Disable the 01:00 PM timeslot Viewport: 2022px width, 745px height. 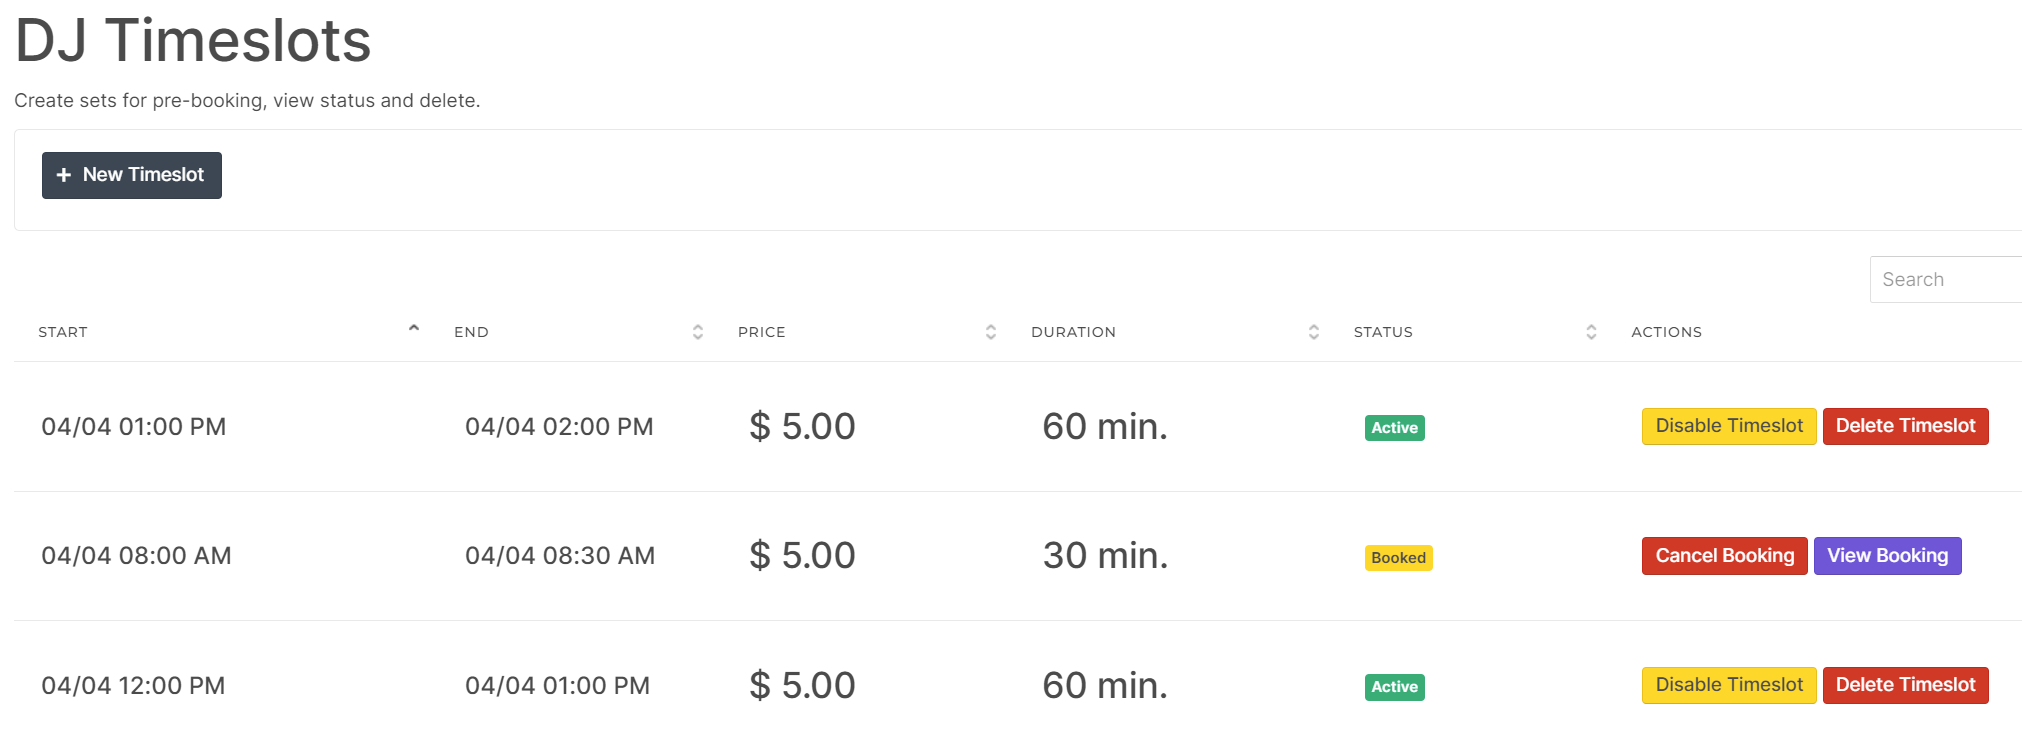click(x=1728, y=426)
